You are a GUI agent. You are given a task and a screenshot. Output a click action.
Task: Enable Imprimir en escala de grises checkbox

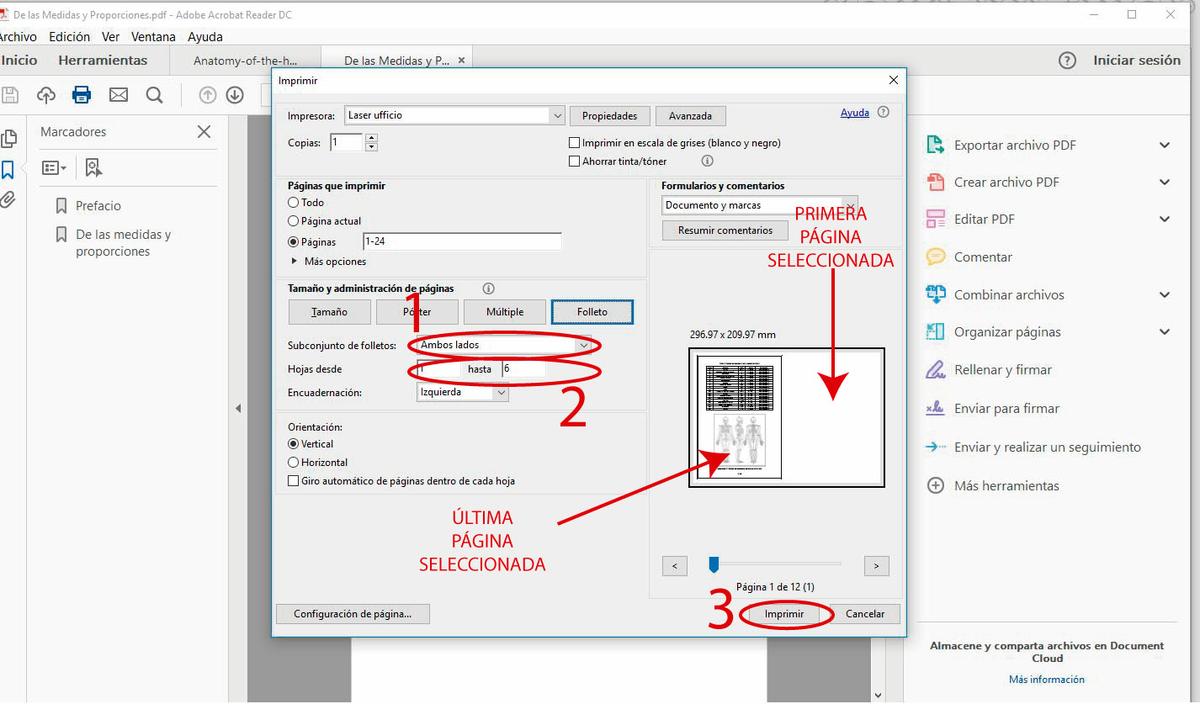(574, 143)
